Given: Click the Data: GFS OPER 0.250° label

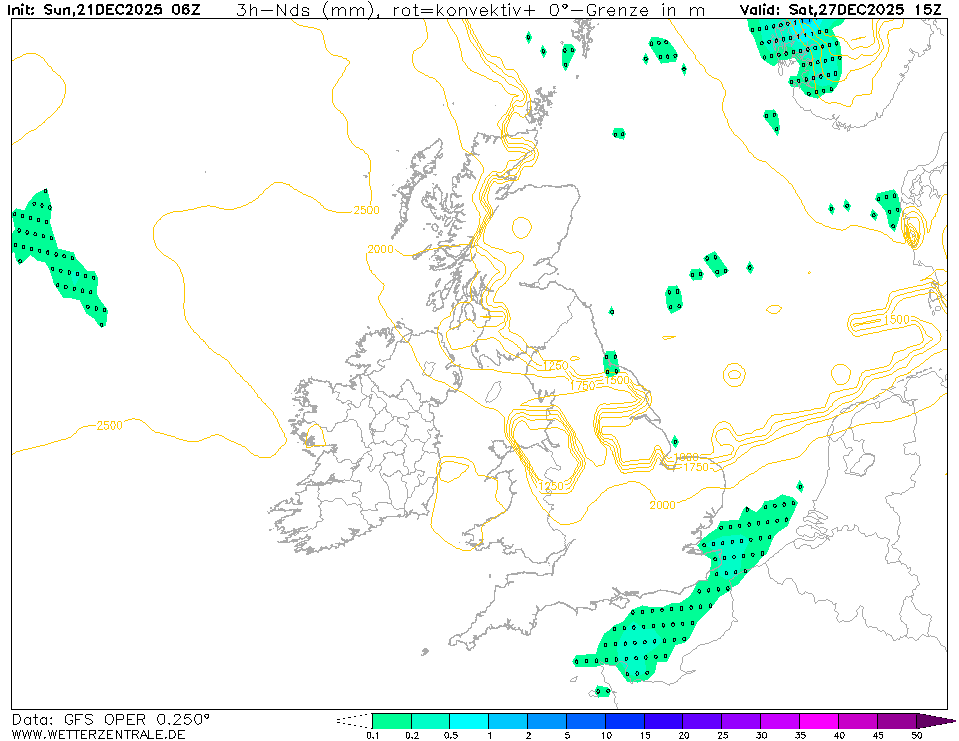Looking at the screenshot, I should pyautogui.click(x=111, y=719).
